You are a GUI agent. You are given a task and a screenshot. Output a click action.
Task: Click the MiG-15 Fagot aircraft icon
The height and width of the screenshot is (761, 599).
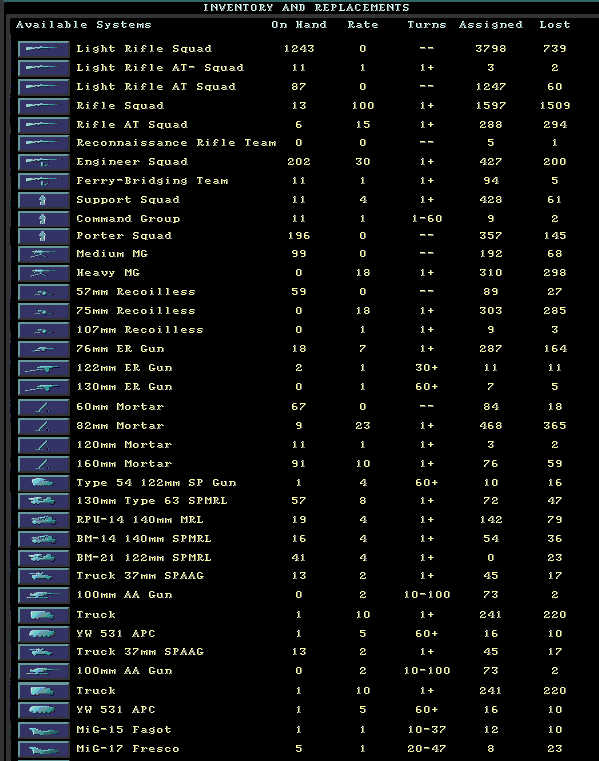point(44,730)
